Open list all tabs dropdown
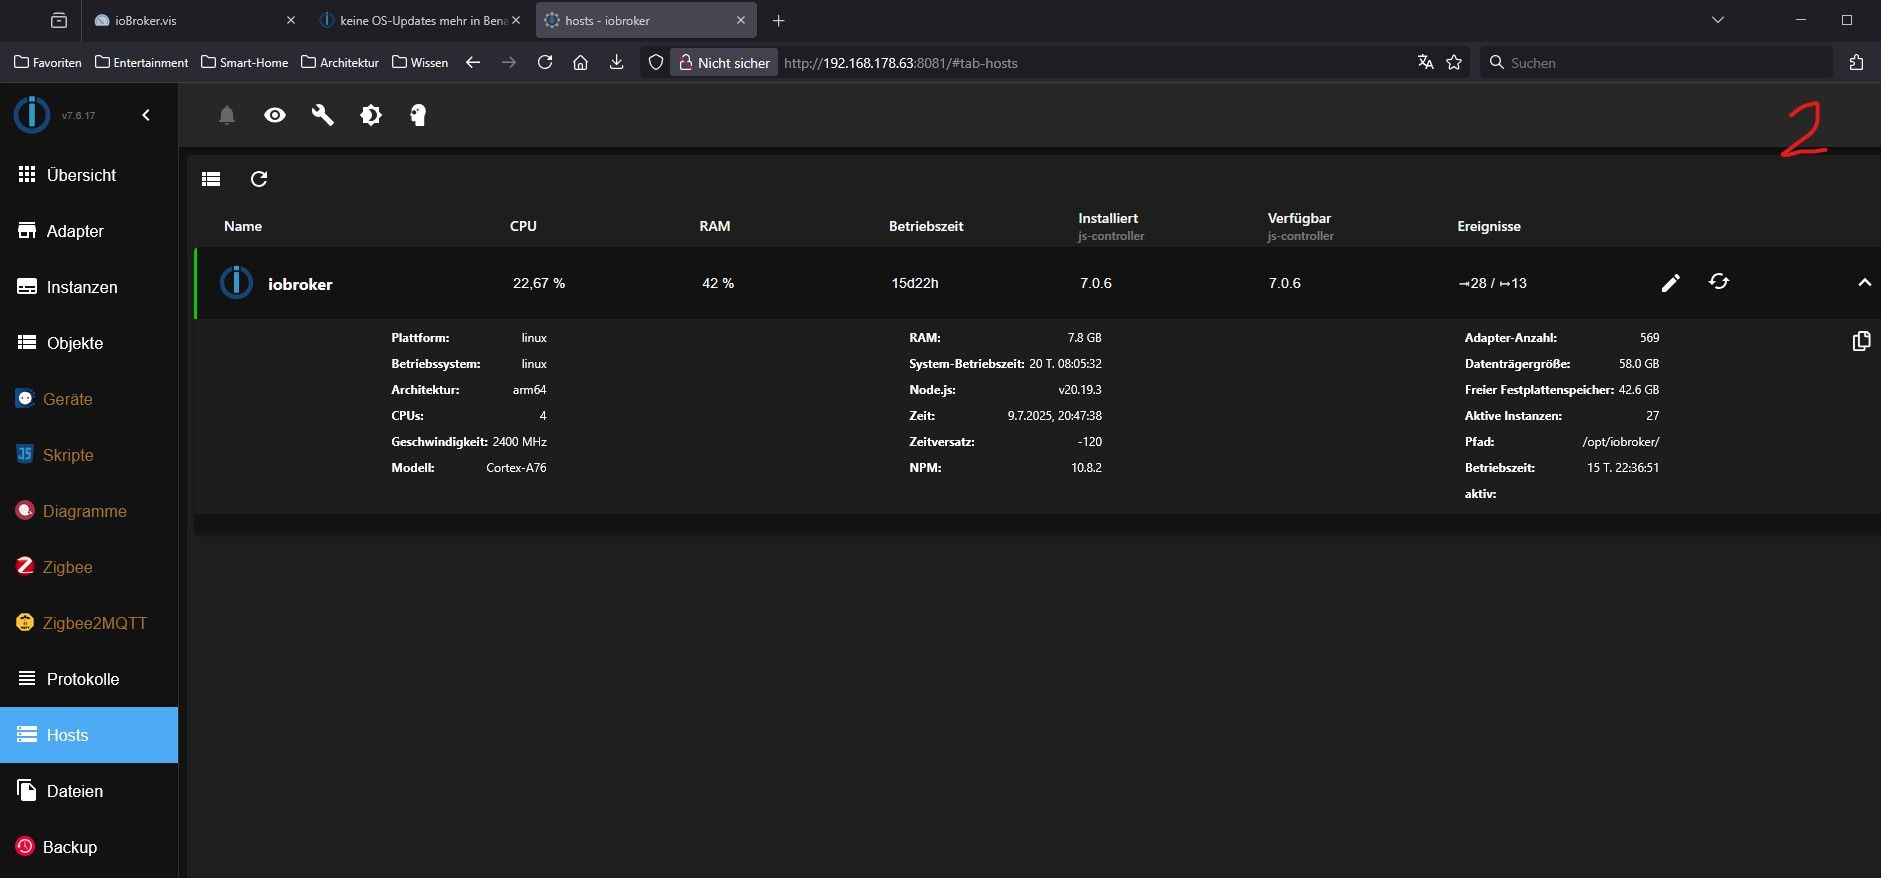1881x878 pixels. point(1718,20)
